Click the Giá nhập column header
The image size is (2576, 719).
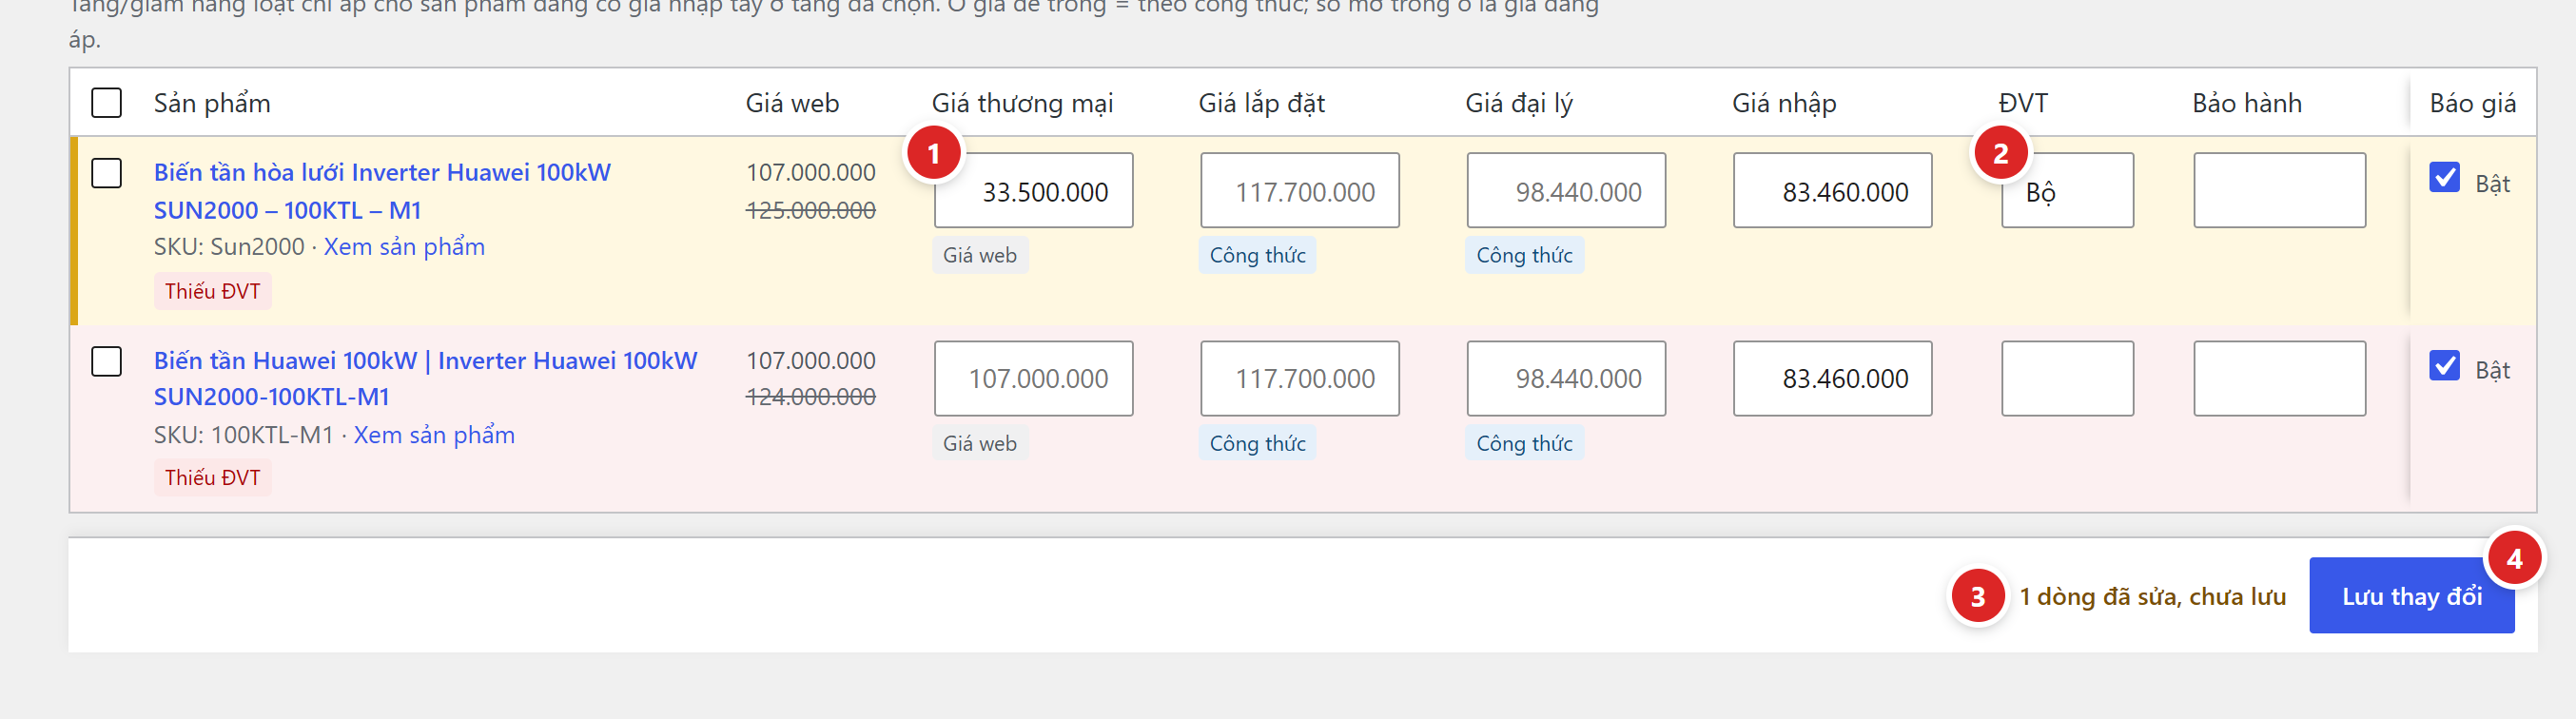[1783, 103]
